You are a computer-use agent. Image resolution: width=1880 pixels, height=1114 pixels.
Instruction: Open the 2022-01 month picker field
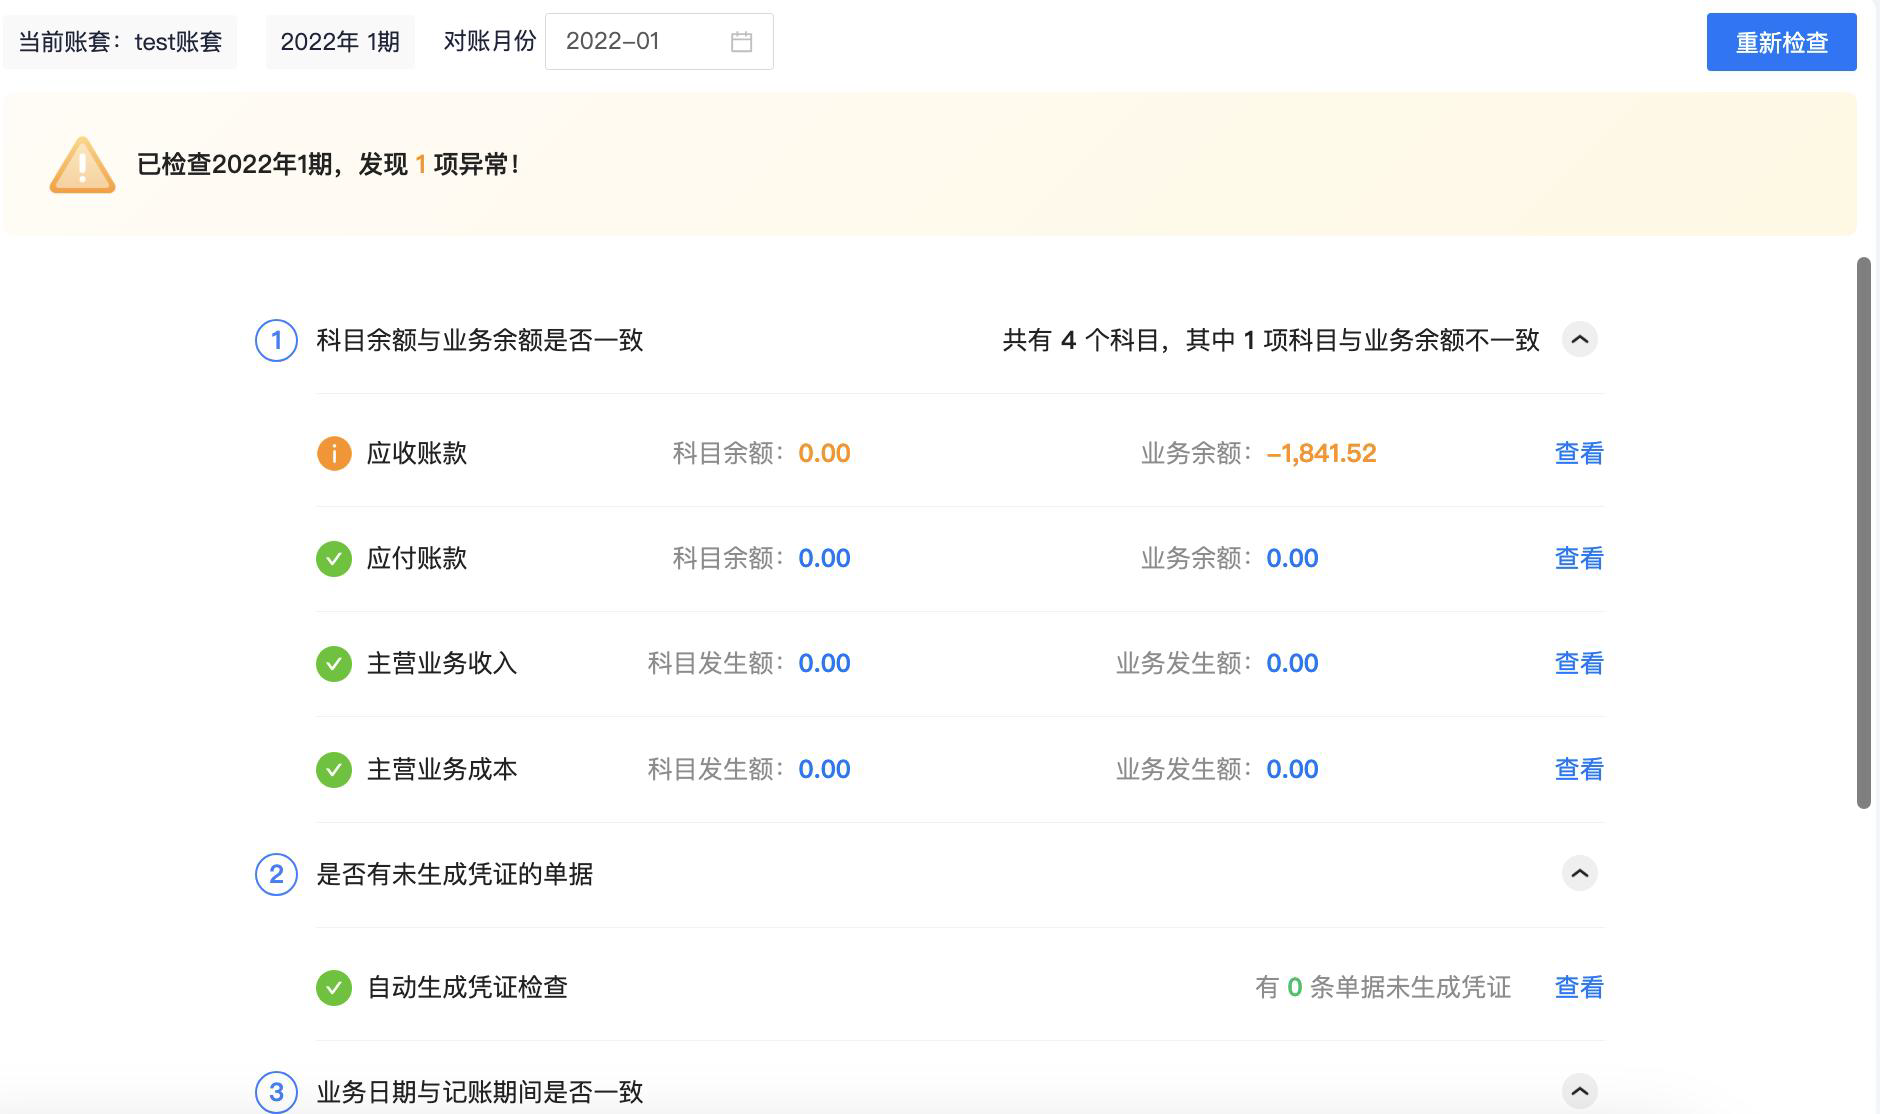pyautogui.click(x=640, y=41)
